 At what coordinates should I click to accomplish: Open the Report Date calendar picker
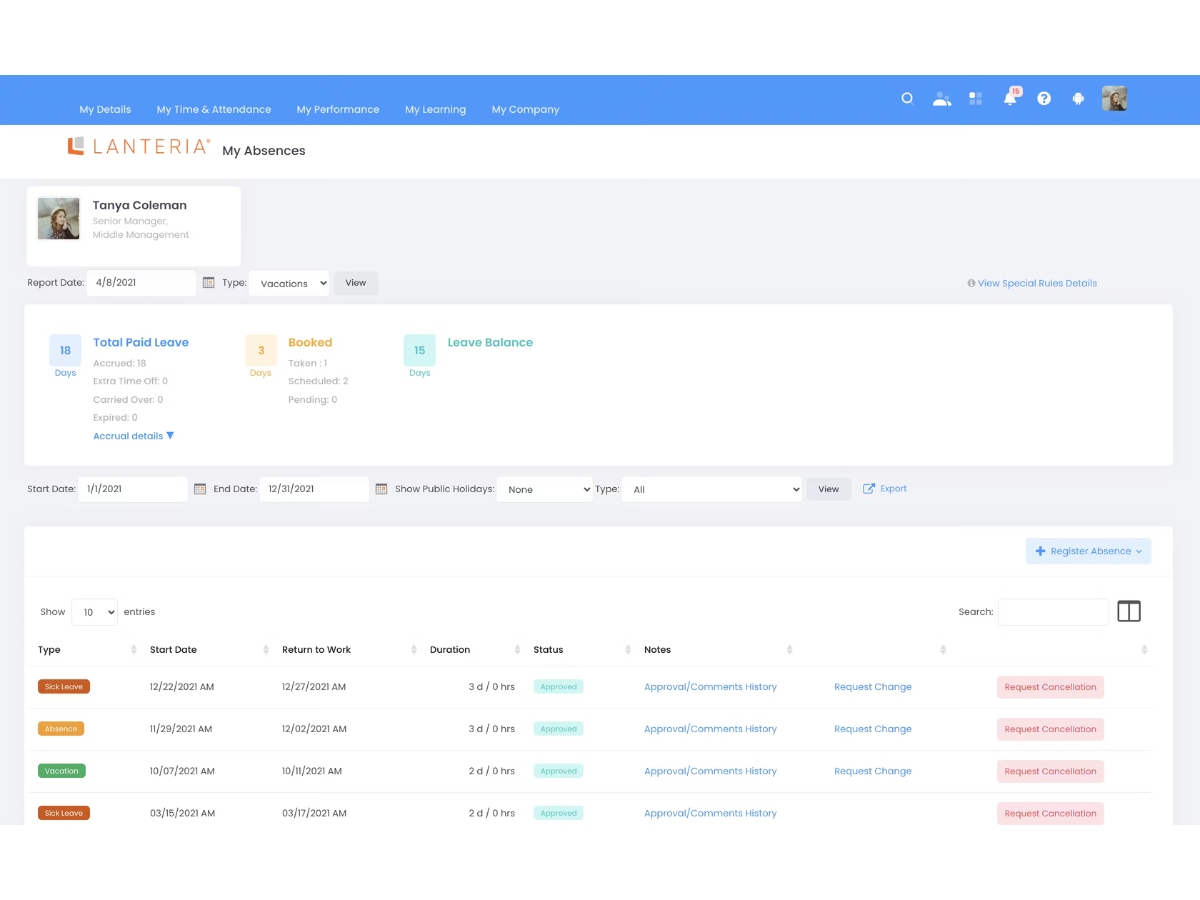(x=208, y=283)
